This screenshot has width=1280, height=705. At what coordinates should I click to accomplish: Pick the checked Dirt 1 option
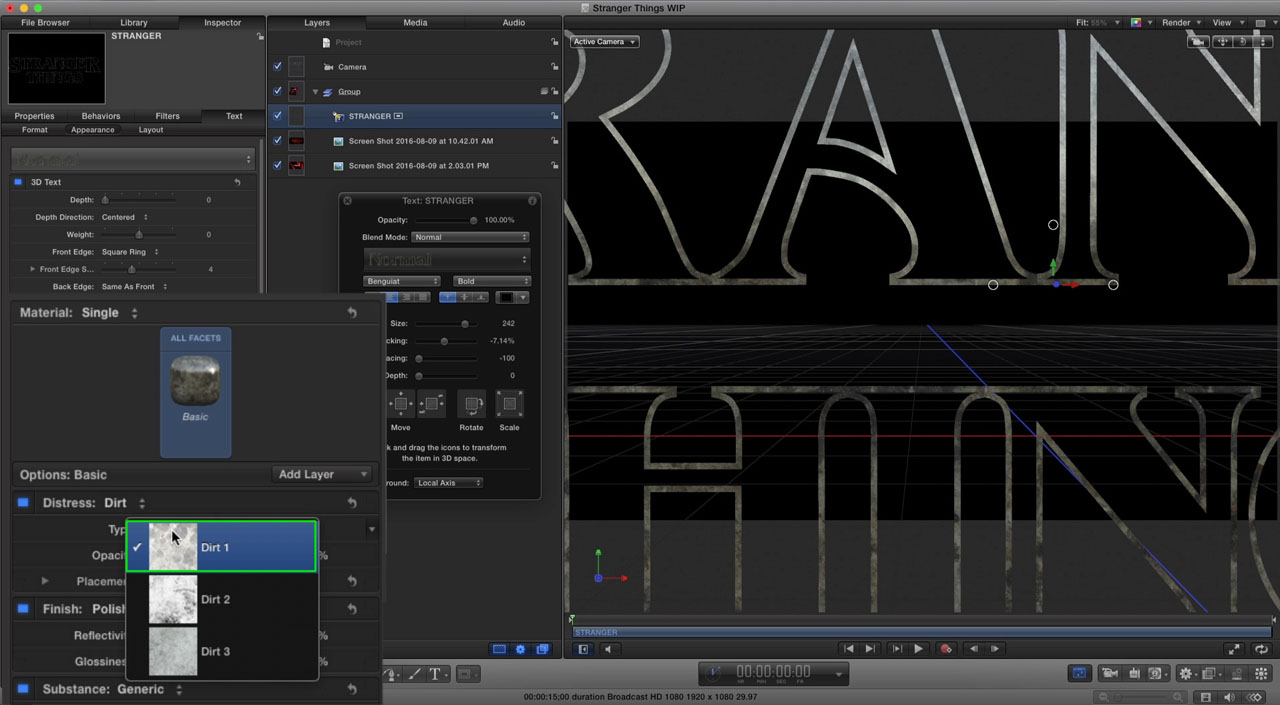click(x=222, y=547)
